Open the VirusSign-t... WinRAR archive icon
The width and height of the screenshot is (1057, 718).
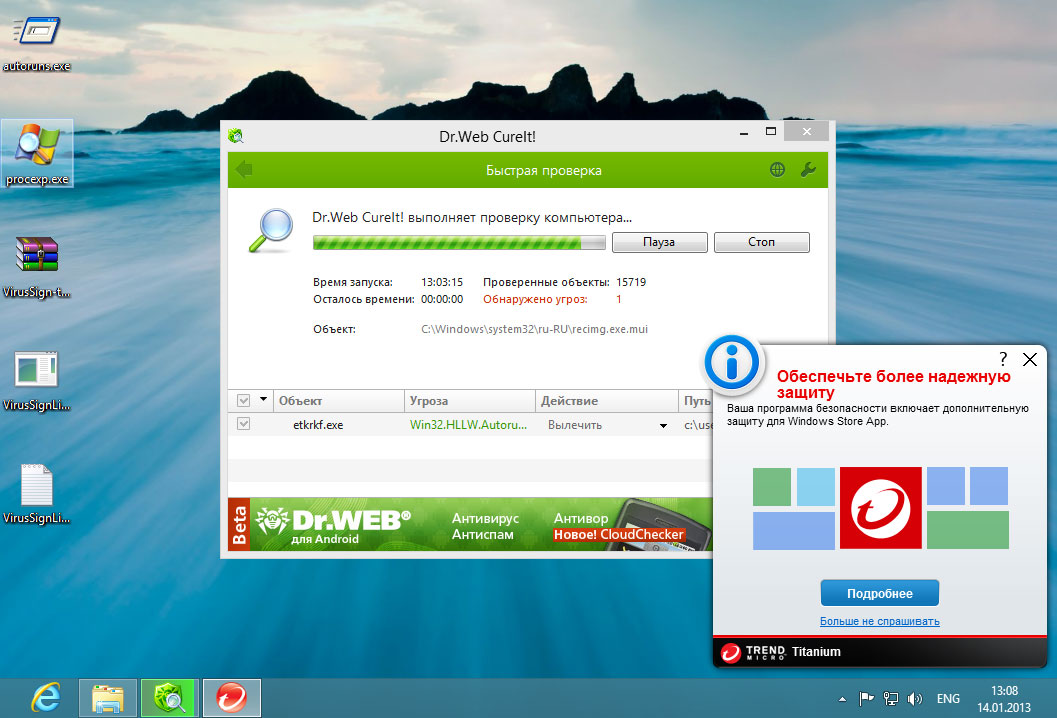[36, 266]
